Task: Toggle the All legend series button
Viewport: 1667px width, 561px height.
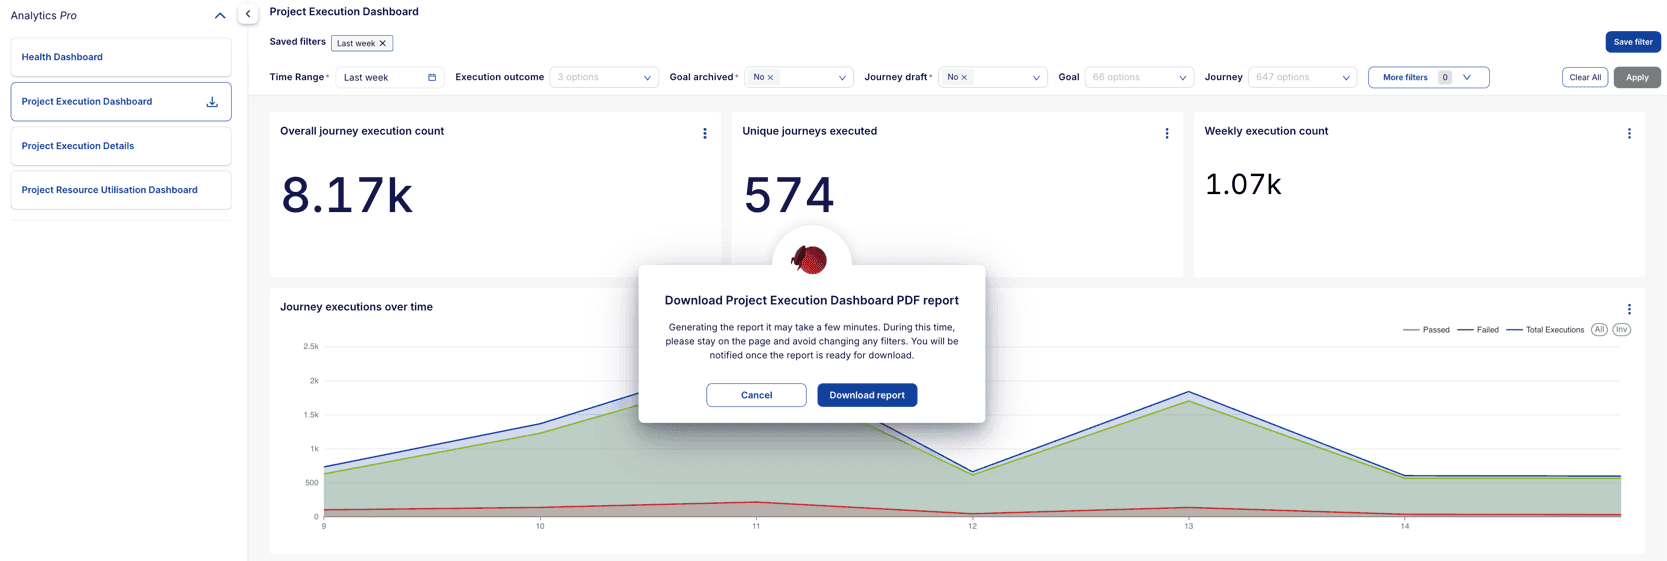Action: (1599, 330)
